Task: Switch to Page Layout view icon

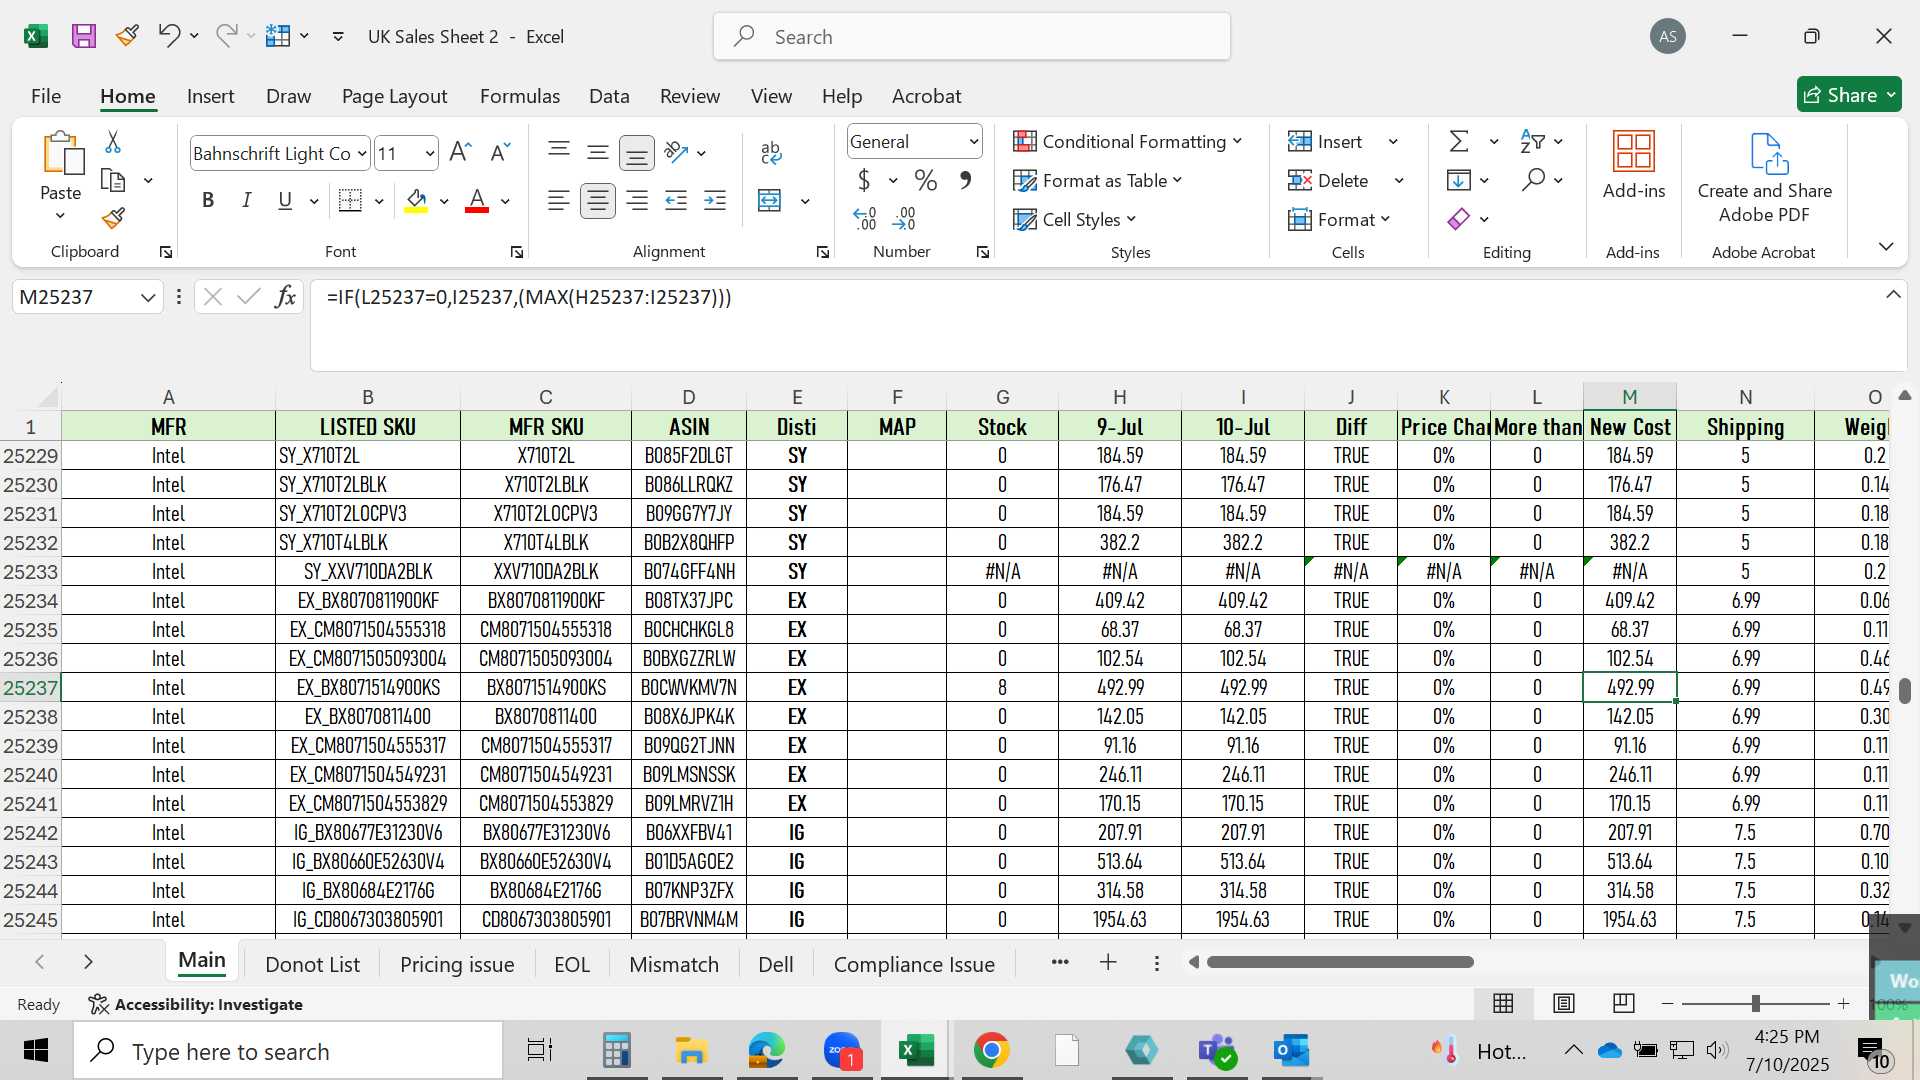Action: click(1564, 1003)
